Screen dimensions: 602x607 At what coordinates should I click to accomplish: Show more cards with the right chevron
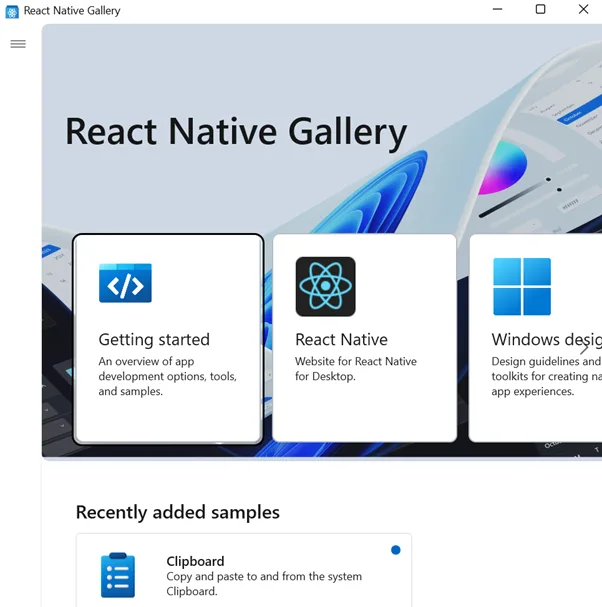click(x=584, y=348)
